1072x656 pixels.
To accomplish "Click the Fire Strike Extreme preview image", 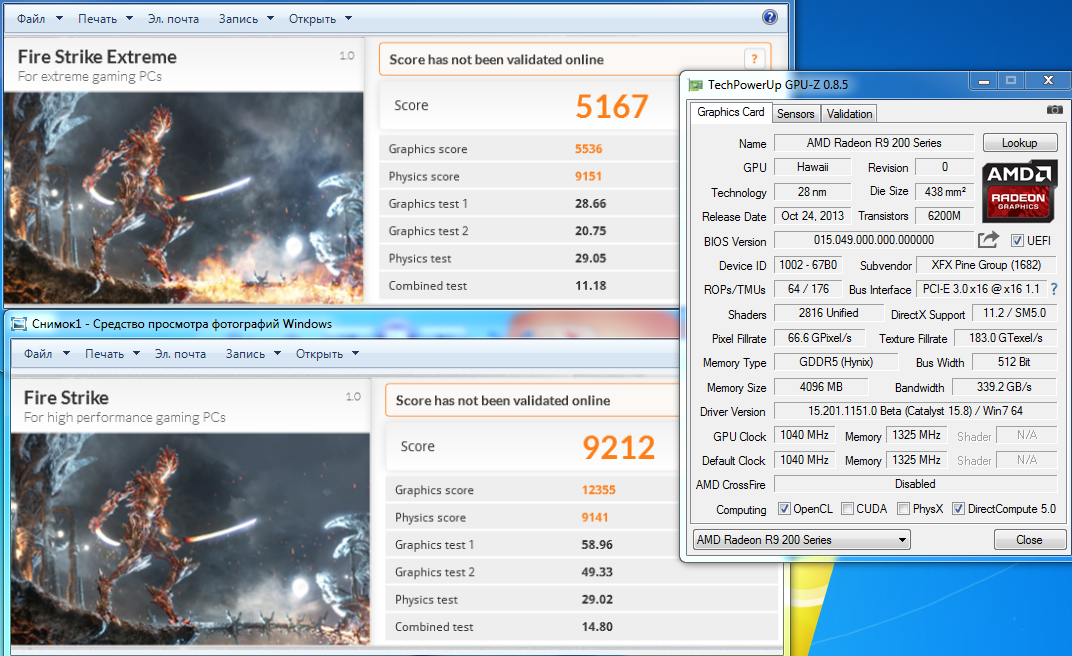I will point(183,198).
